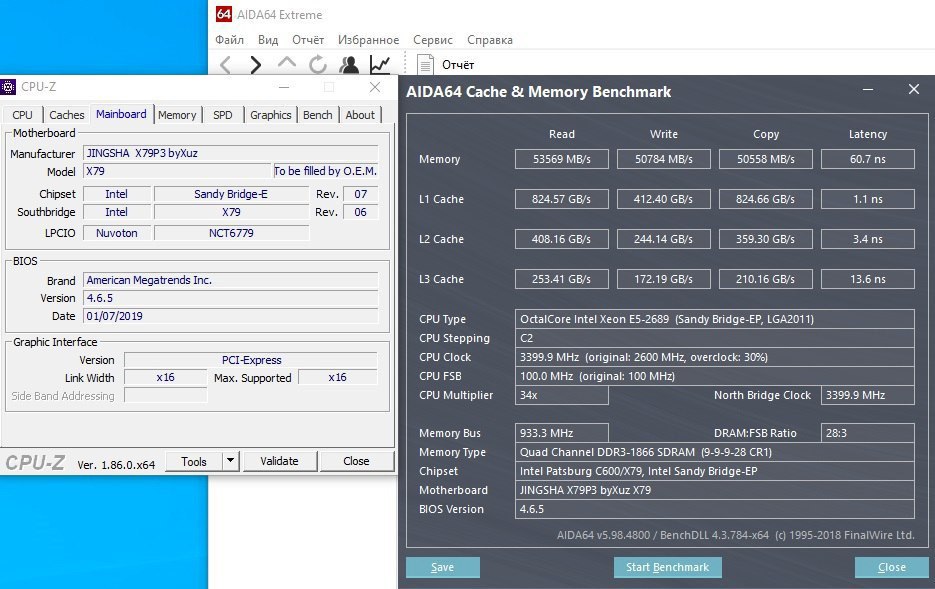Click the Graphic Interface Version PCI-Express field
The height and width of the screenshot is (589, 935).
click(x=250, y=360)
